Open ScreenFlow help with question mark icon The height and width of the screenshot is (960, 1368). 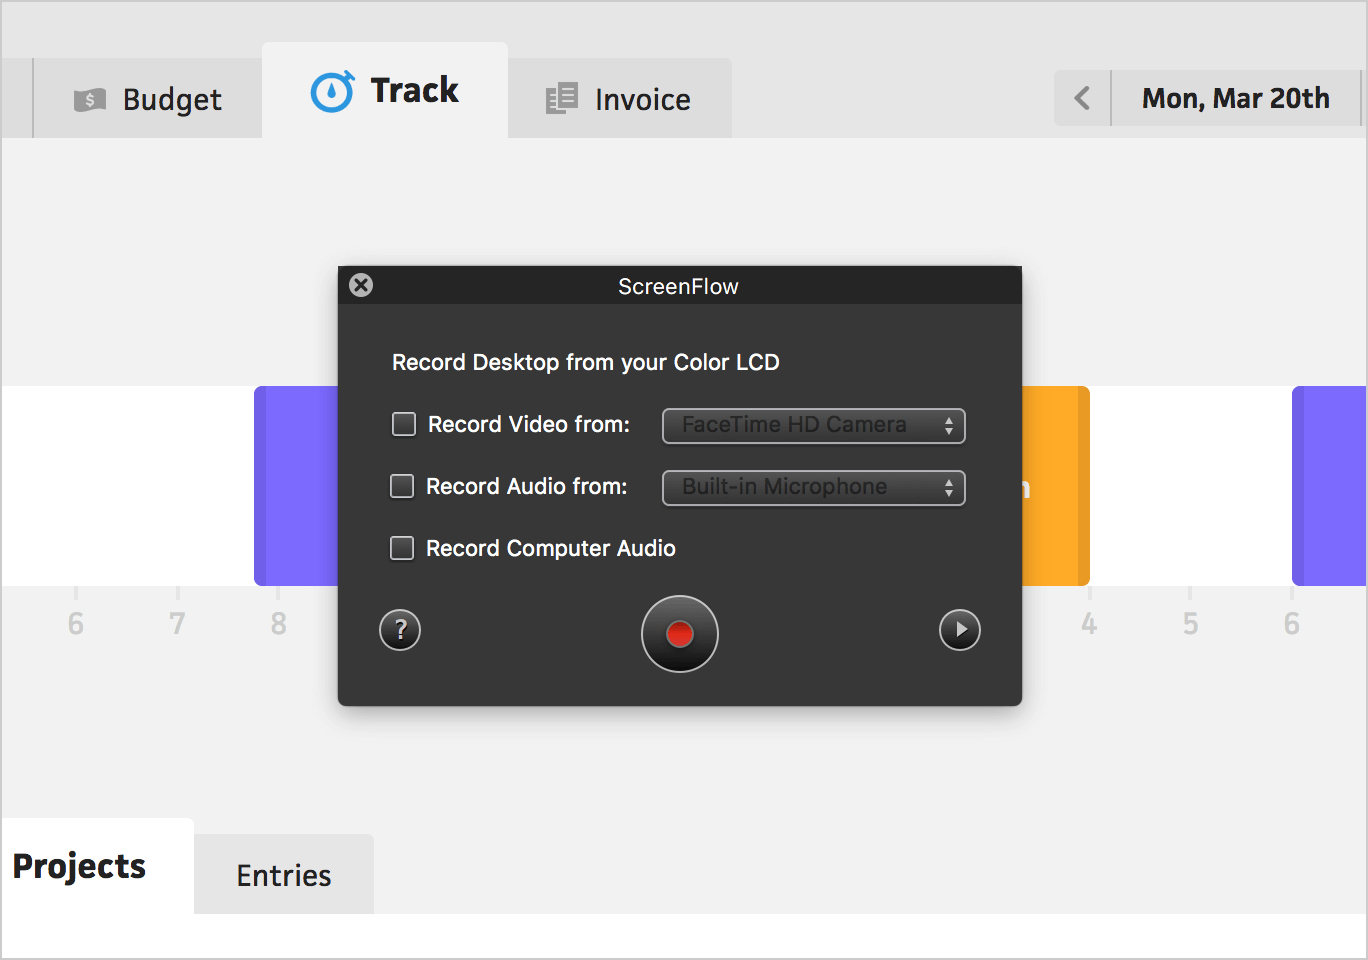400,630
